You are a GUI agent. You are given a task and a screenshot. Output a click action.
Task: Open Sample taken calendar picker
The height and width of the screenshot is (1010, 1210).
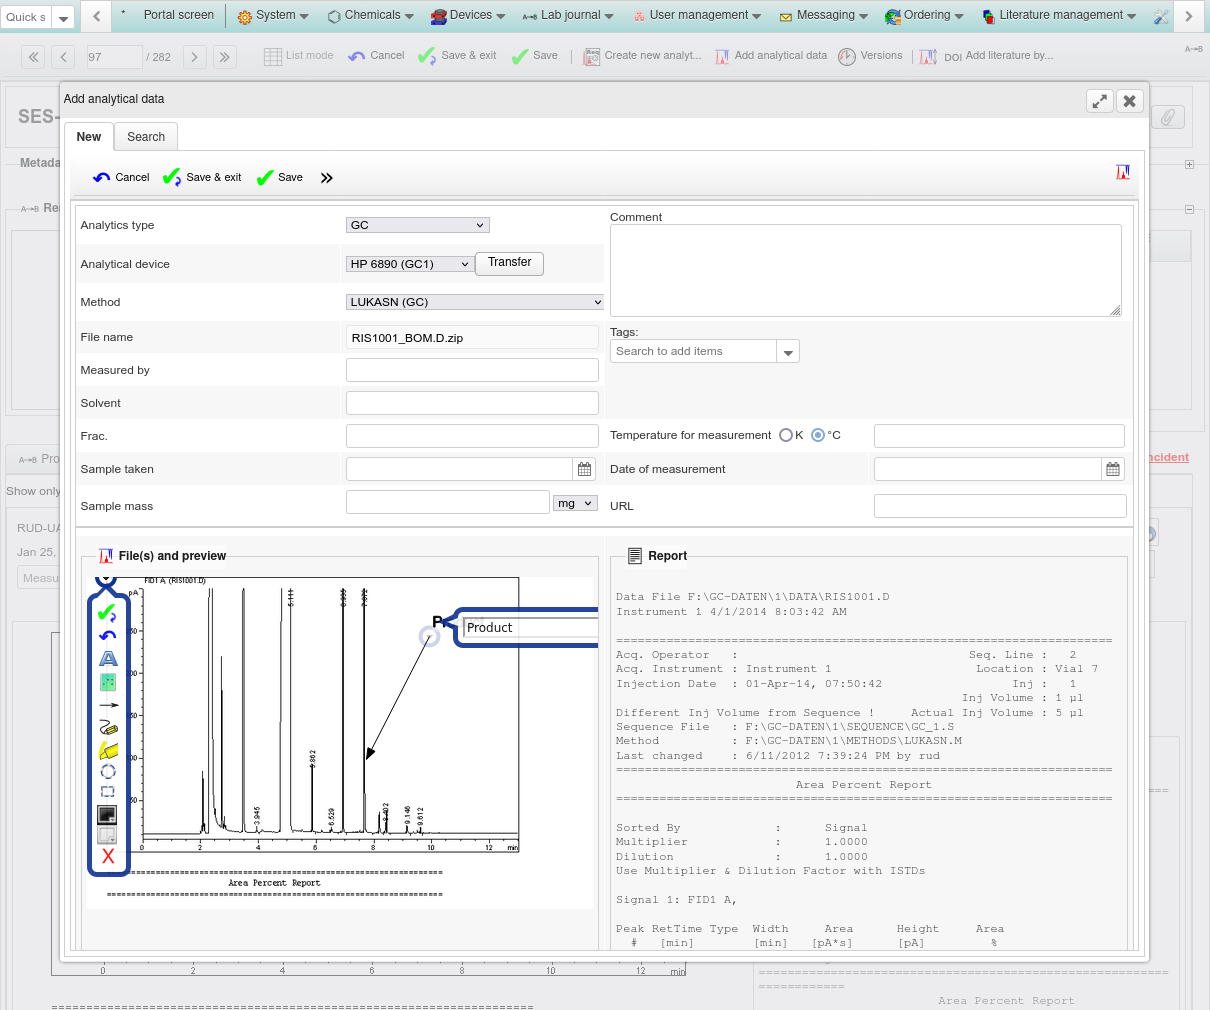(x=585, y=469)
